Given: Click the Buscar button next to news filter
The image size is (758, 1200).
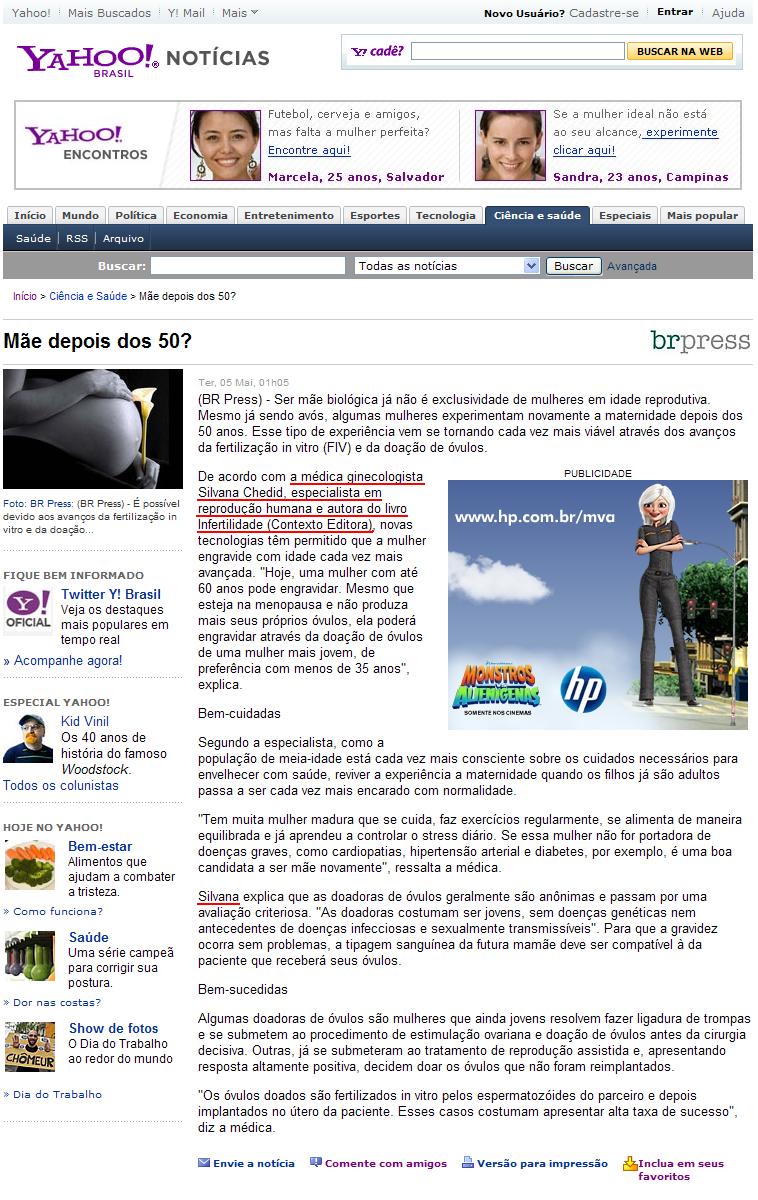Looking at the screenshot, I should [x=573, y=266].
